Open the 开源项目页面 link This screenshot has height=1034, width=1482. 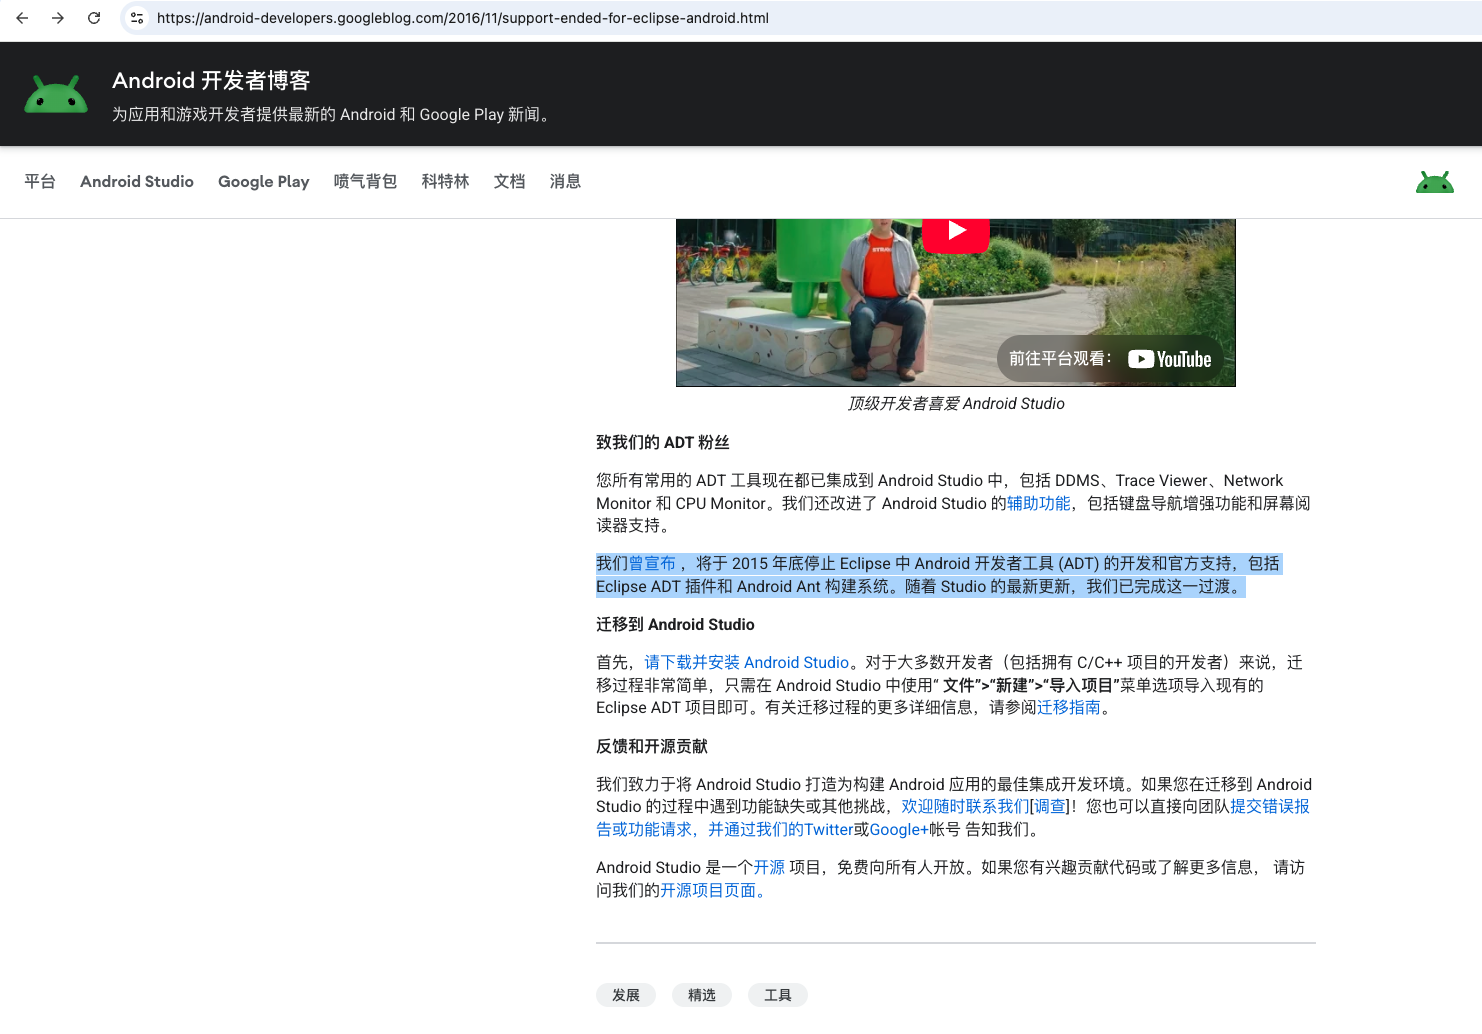712,890
